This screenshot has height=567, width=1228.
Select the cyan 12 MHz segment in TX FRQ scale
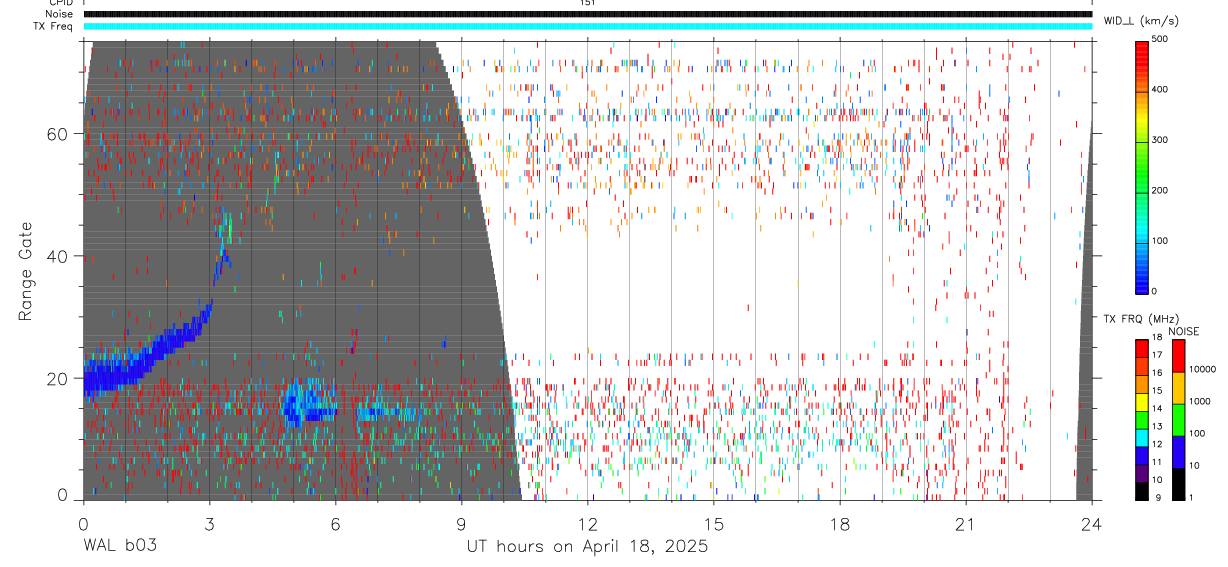(x=1141, y=438)
